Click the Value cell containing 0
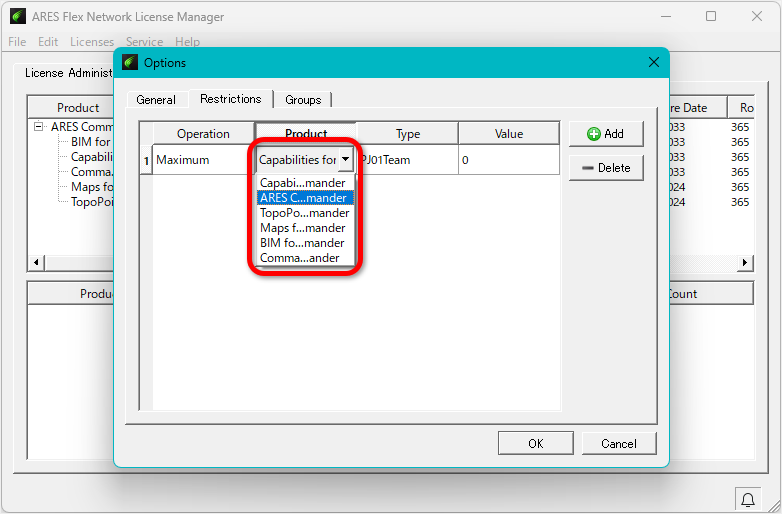 509,160
